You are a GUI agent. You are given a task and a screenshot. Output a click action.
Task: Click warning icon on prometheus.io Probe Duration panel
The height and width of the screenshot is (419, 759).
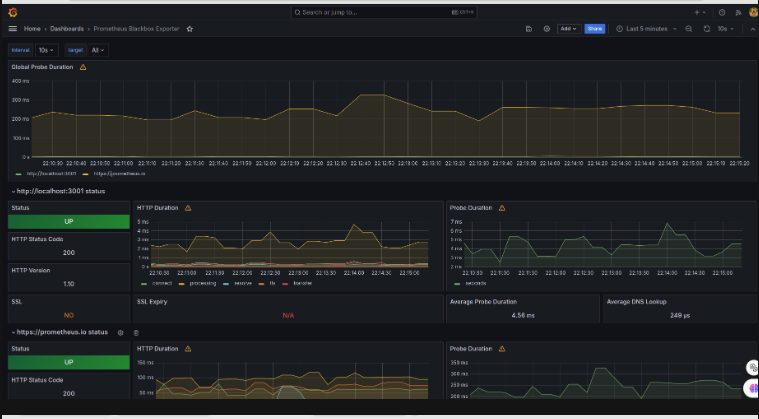tap(502, 349)
